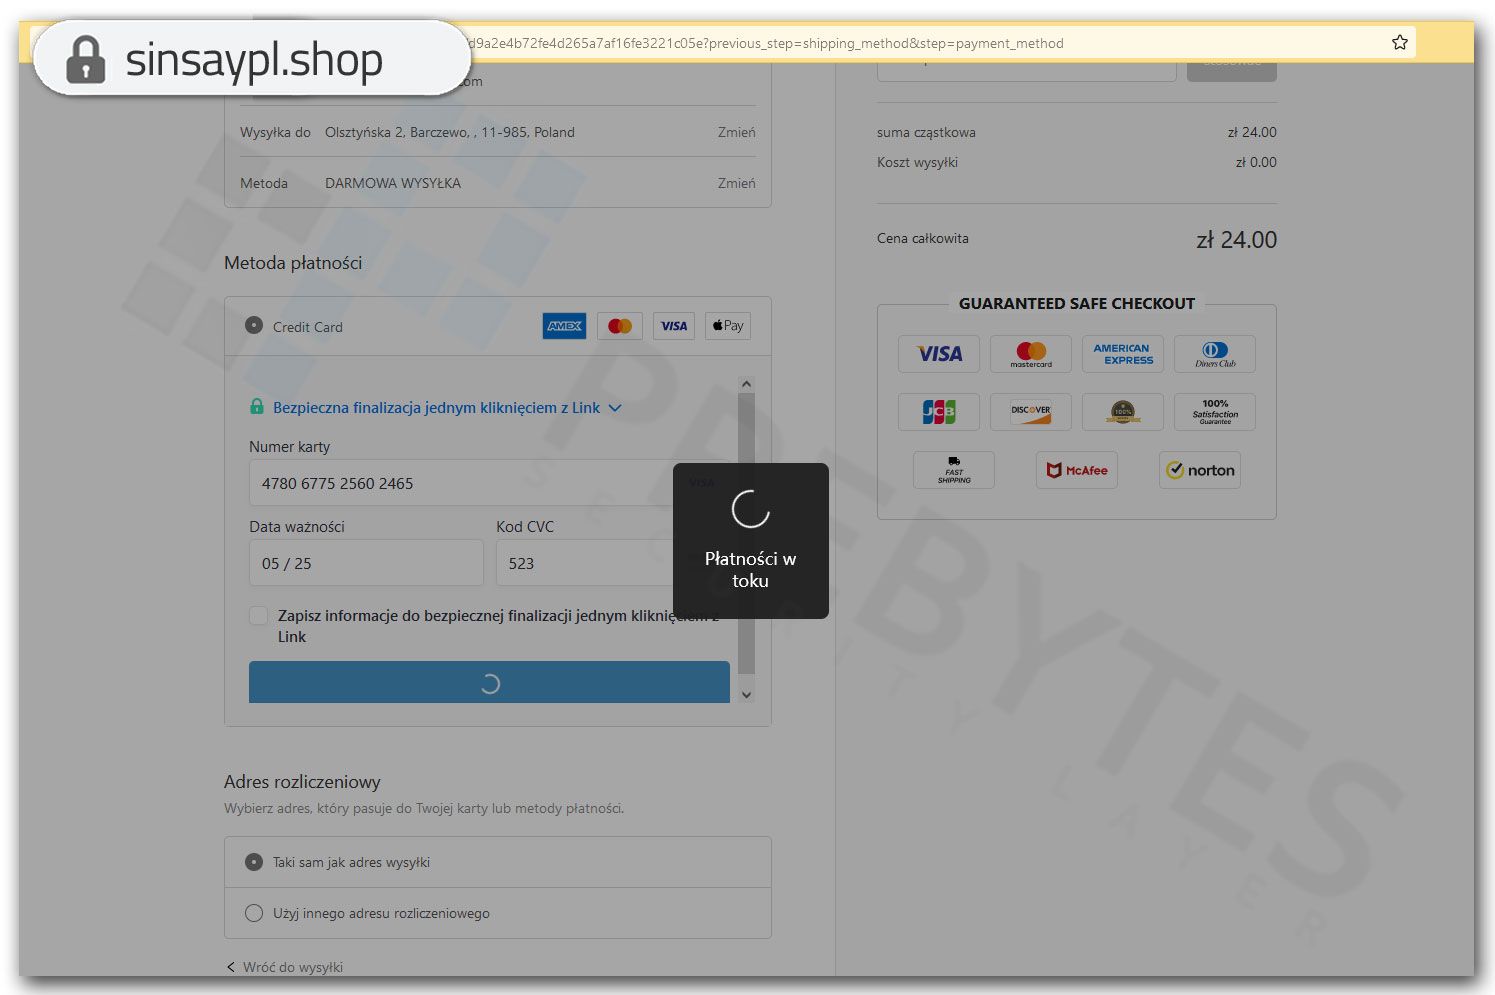Image resolution: width=1495 pixels, height=995 pixels.
Task: Click the address 'Olsztyńska 2, Barczewo' text
Action: pos(450,132)
